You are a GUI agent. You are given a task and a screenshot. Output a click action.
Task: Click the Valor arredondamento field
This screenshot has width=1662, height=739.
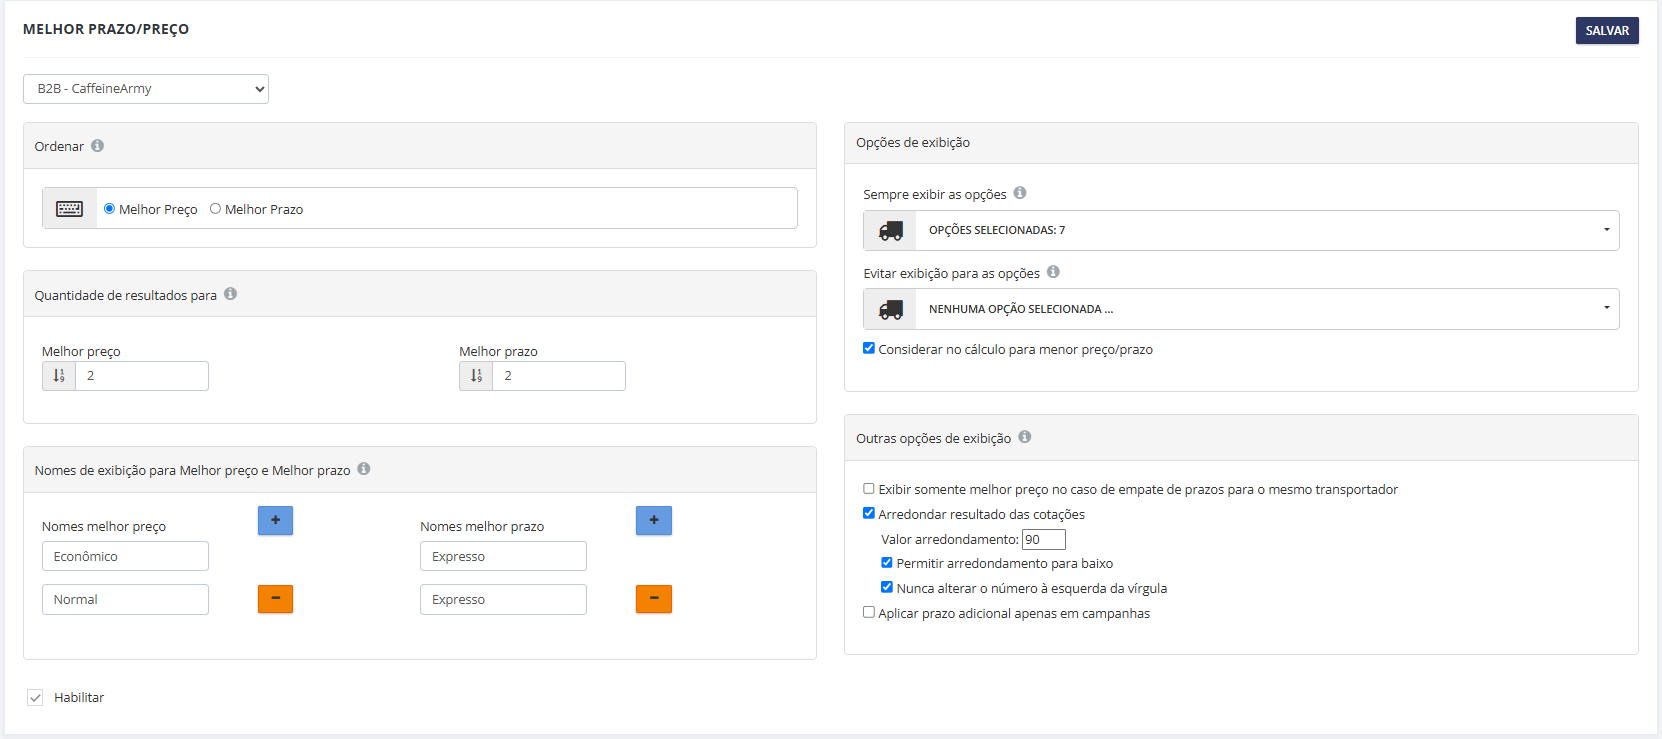coord(1044,540)
